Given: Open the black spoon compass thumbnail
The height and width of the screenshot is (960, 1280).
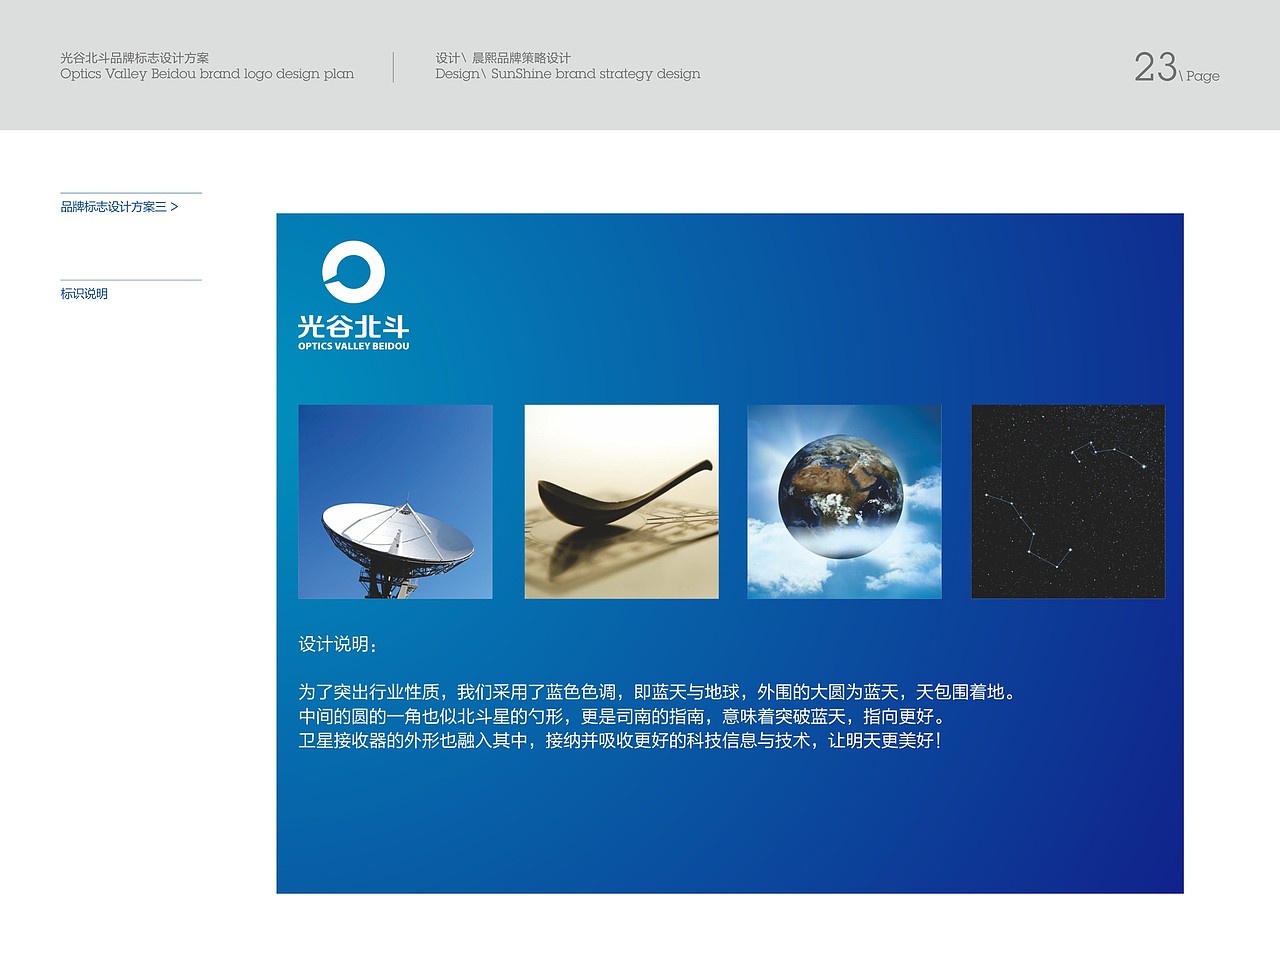Looking at the screenshot, I should [x=621, y=502].
